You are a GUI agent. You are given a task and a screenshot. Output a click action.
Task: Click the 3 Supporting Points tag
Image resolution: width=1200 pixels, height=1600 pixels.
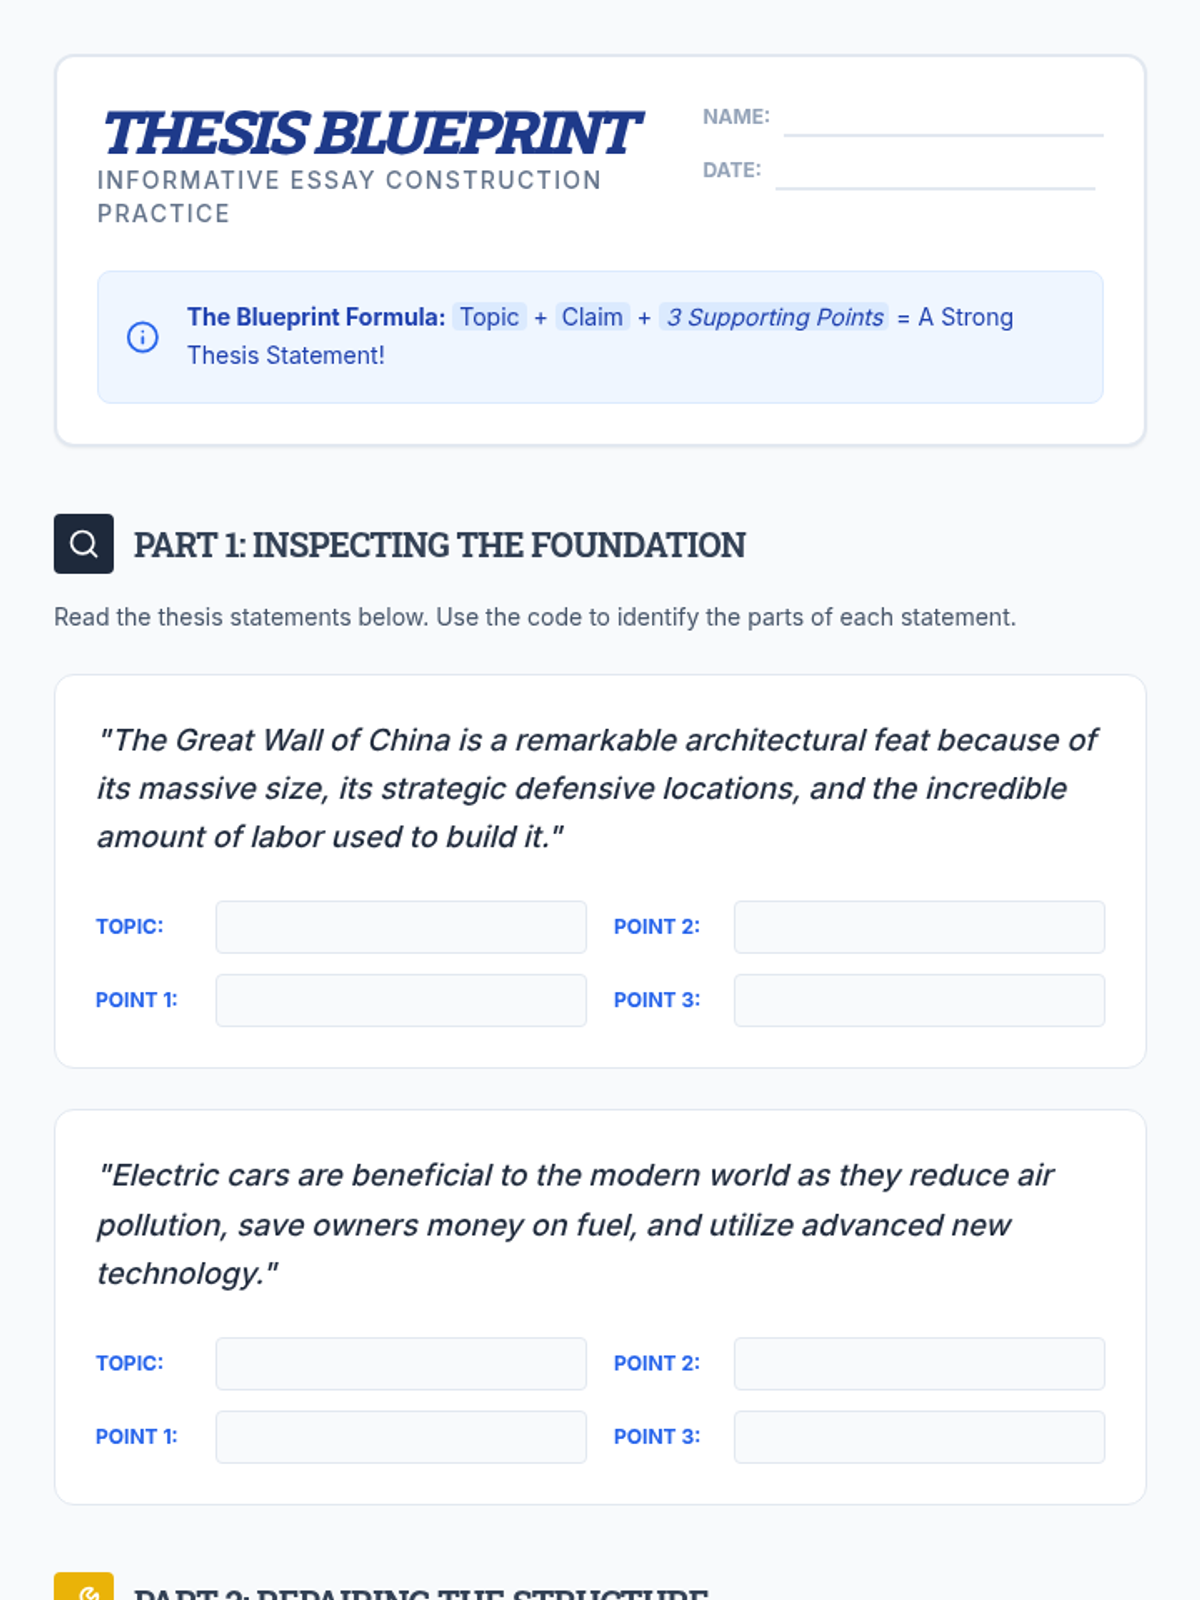(x=774, y=317)
